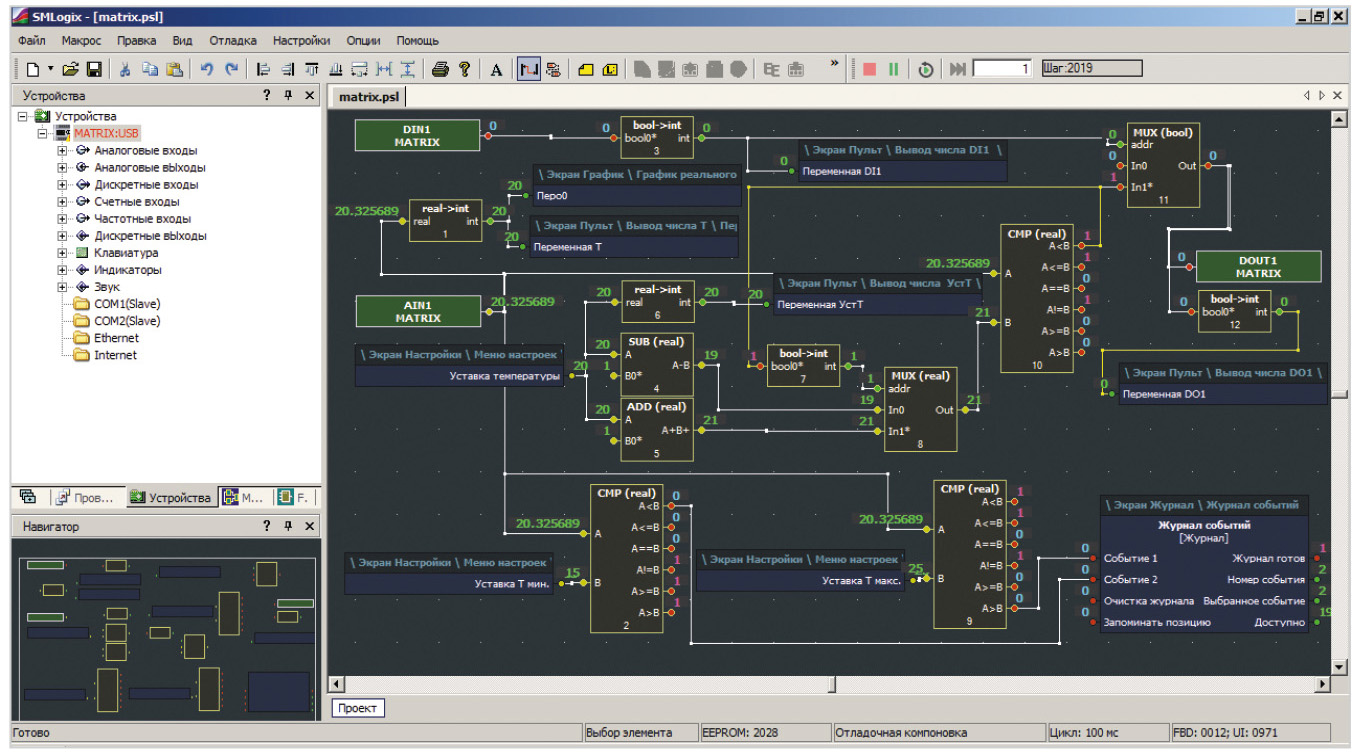Click the Undo arrow icon
This screenshot has width=1357, height=755.
pos(206,69)
